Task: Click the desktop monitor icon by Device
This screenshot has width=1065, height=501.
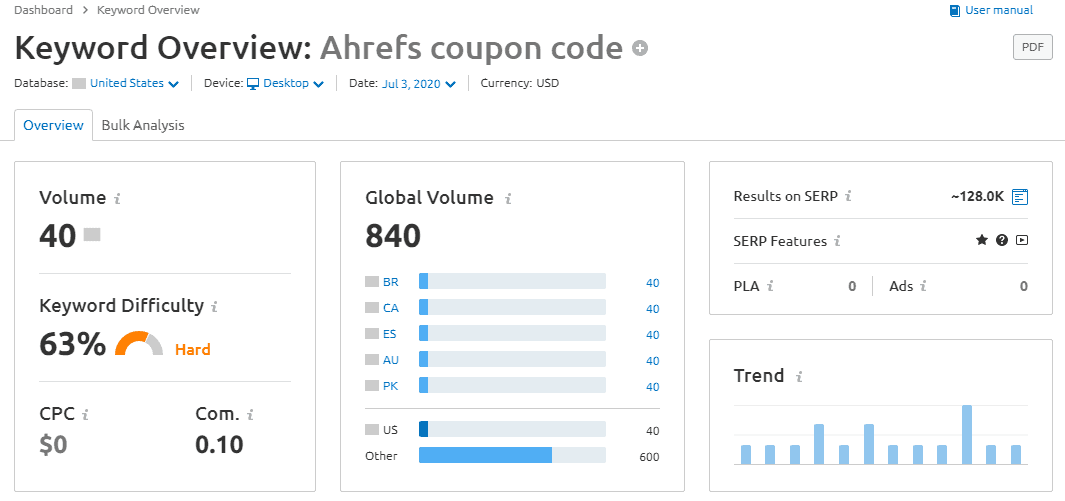Action: tap(253, 84)
